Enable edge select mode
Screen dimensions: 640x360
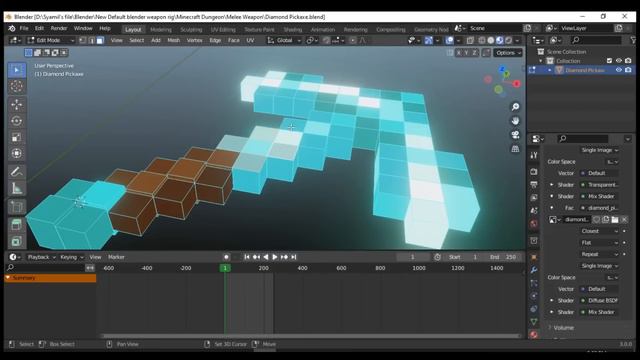91,40
